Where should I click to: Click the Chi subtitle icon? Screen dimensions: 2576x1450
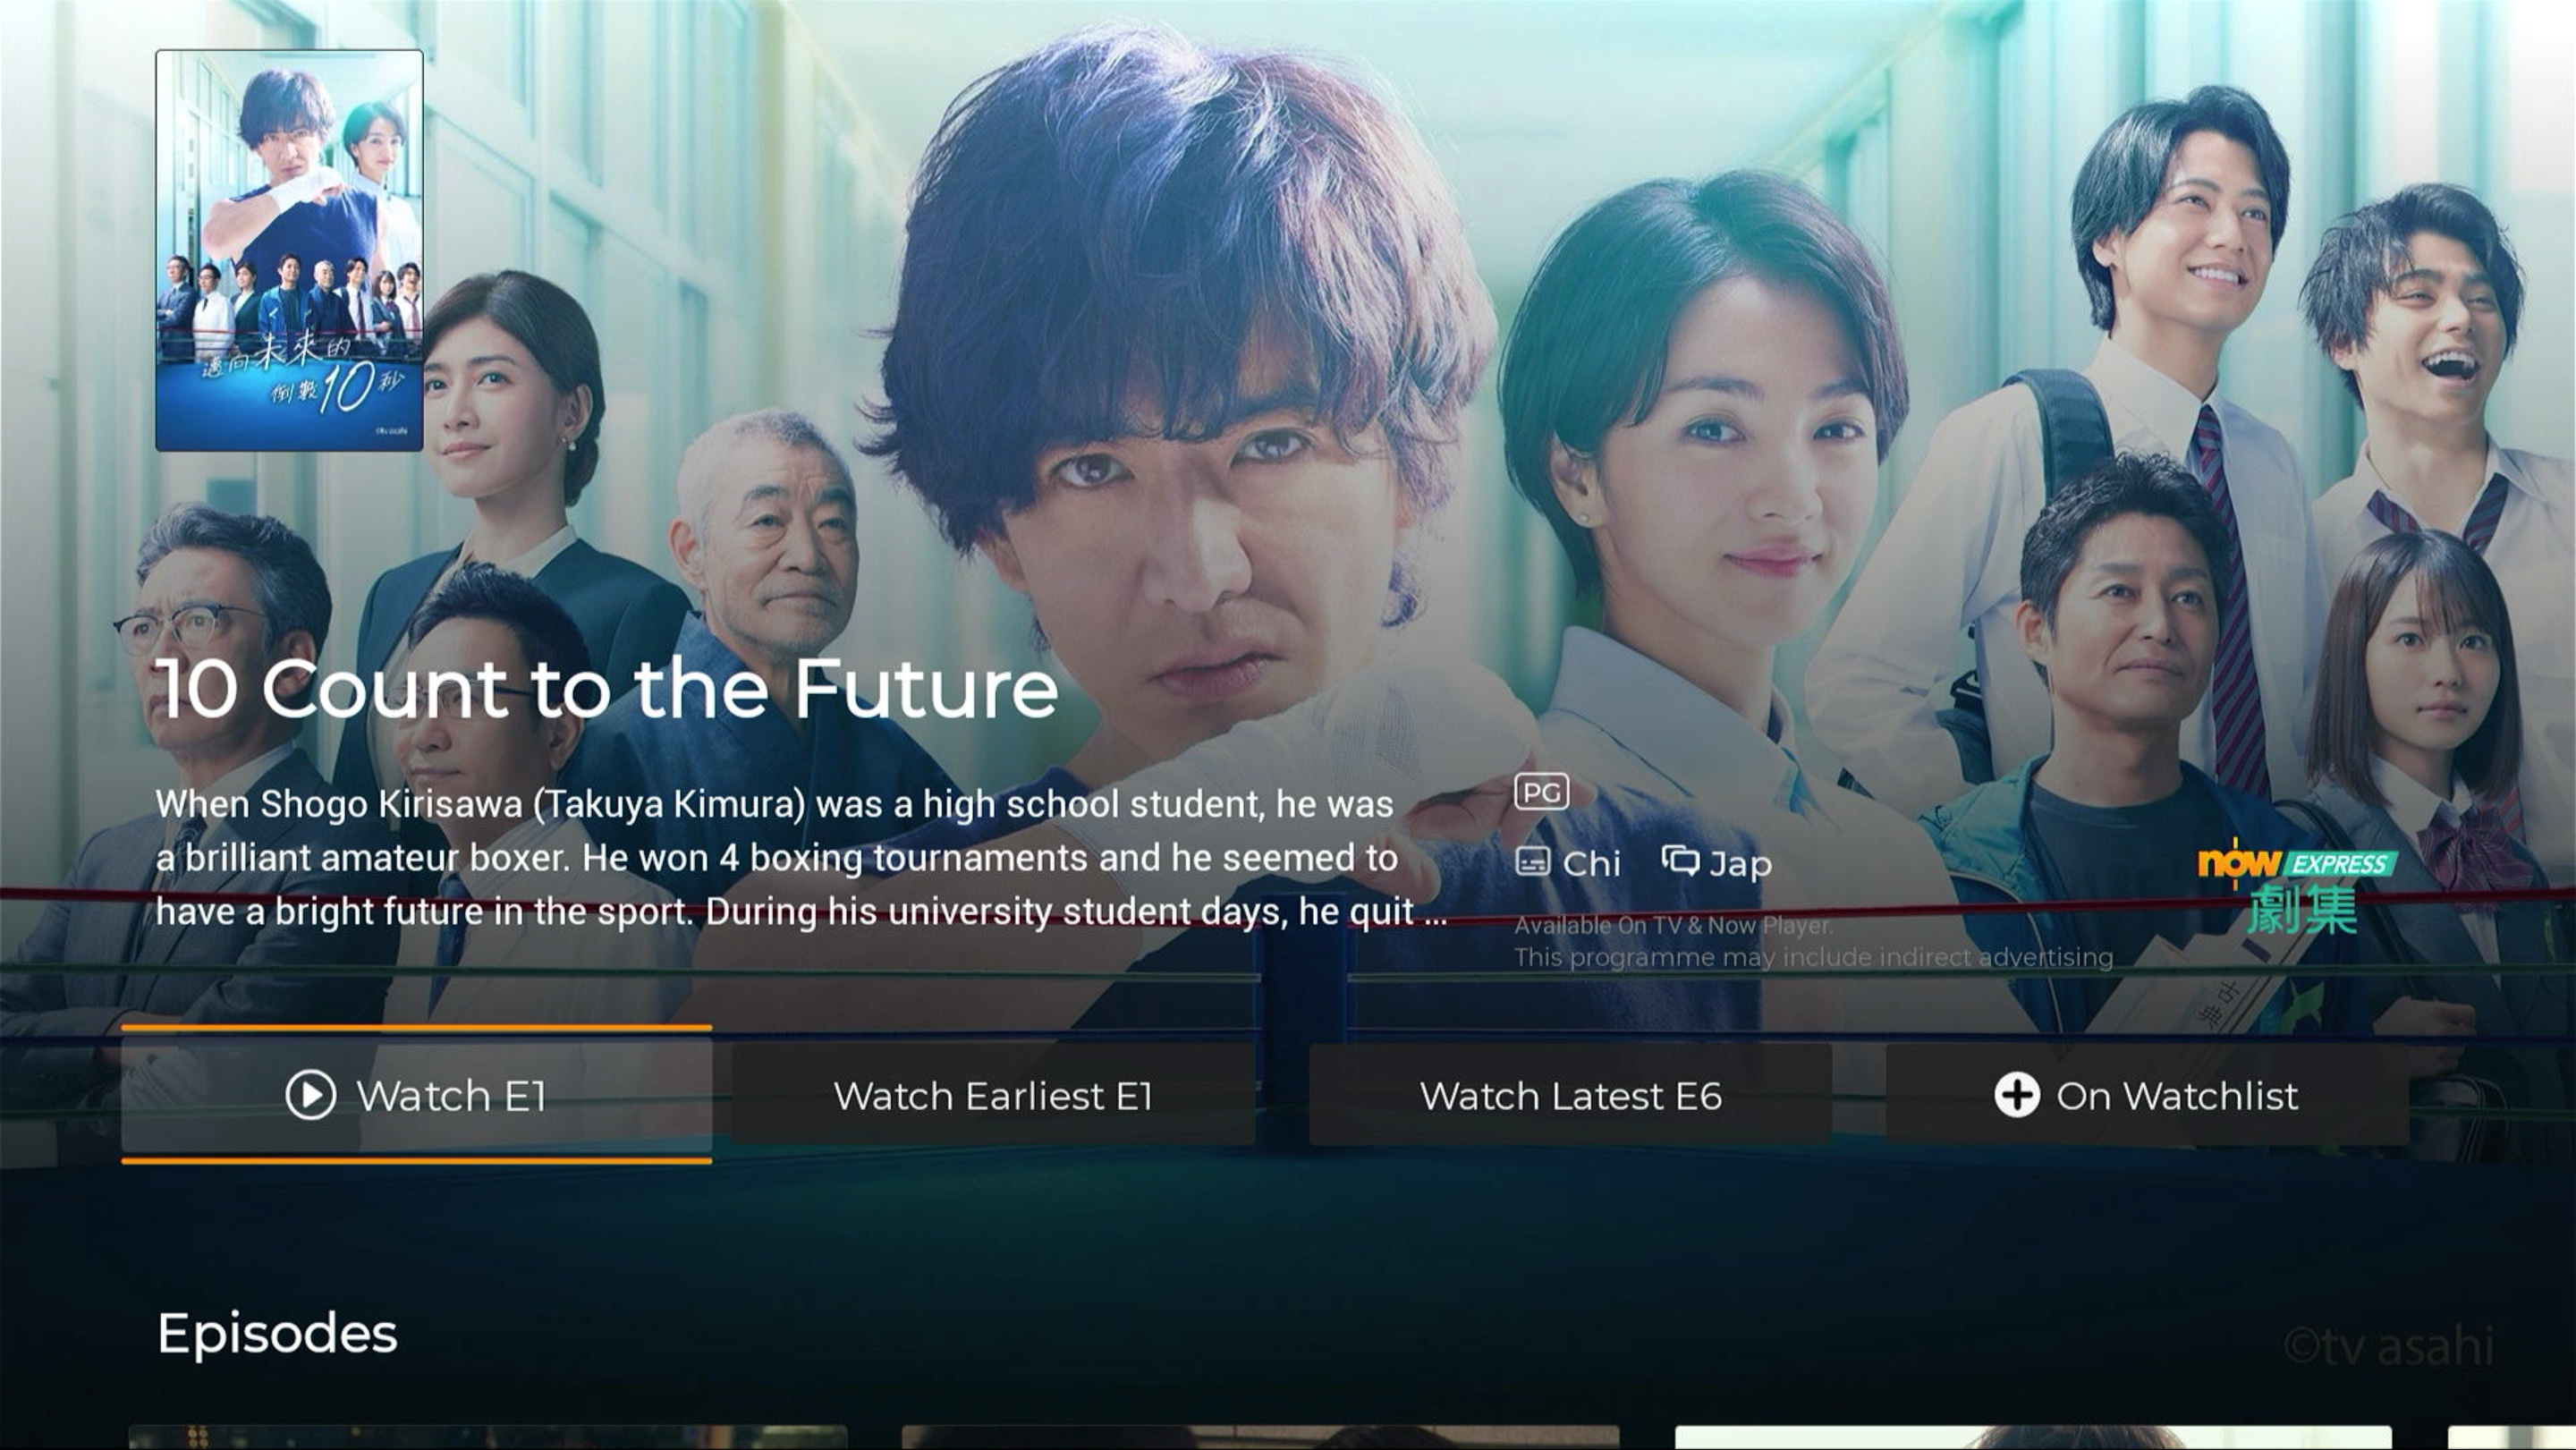coord(1533,861)
